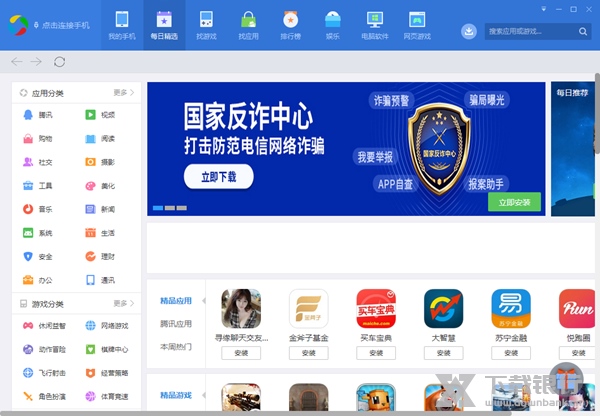
Task: Open the 安全 security shield icon
Action: (x=28, y=256)
